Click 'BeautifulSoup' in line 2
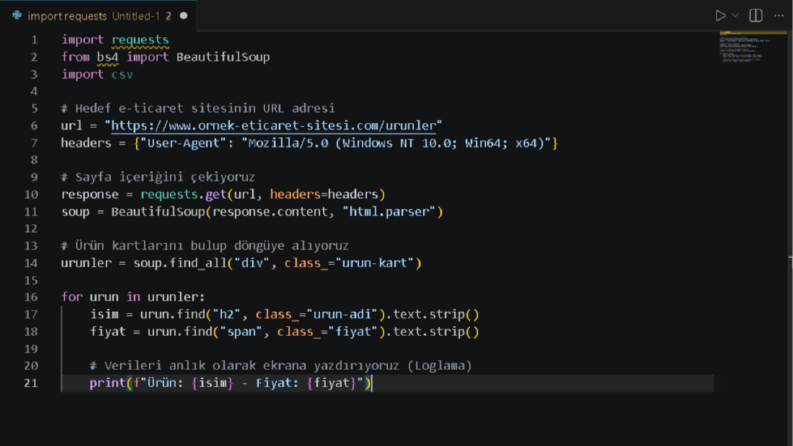 (x=223, y=57)
